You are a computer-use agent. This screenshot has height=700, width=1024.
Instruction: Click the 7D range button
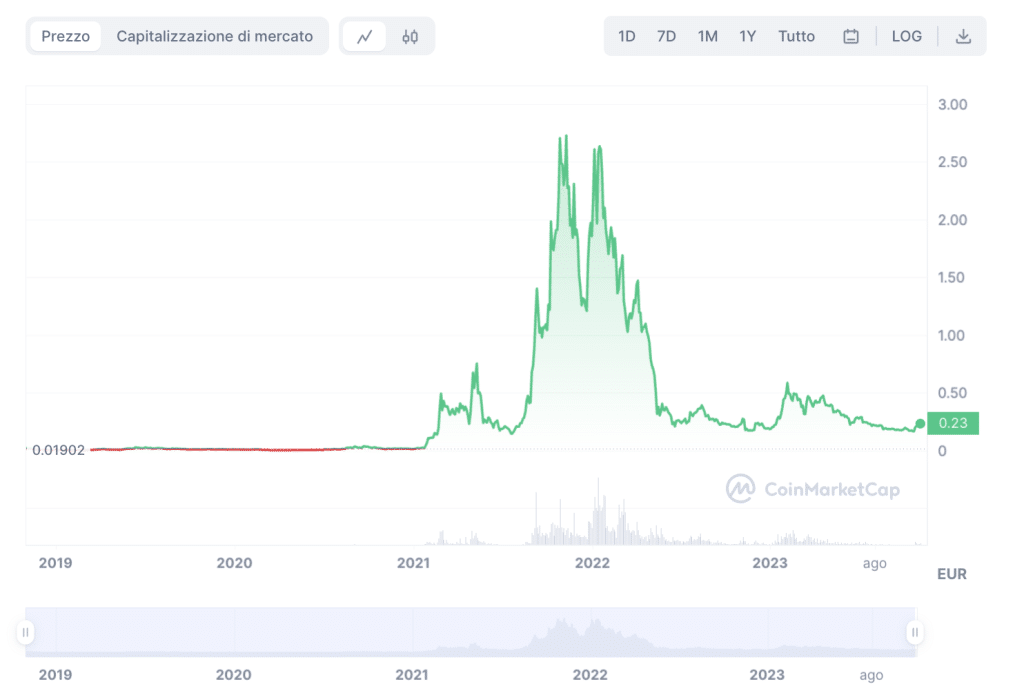pos(666,35)
